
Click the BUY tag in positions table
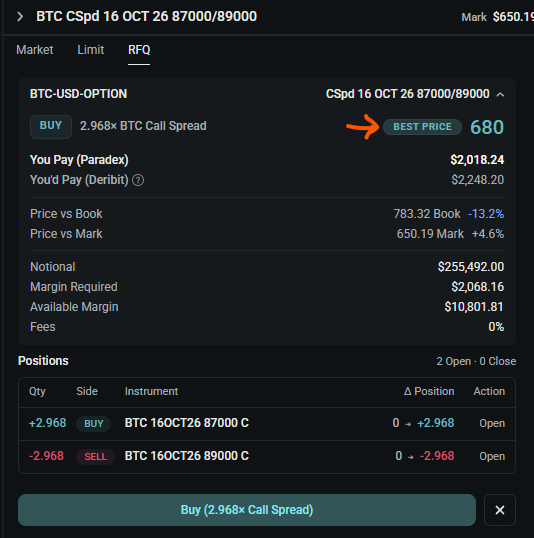pos(93,423)
